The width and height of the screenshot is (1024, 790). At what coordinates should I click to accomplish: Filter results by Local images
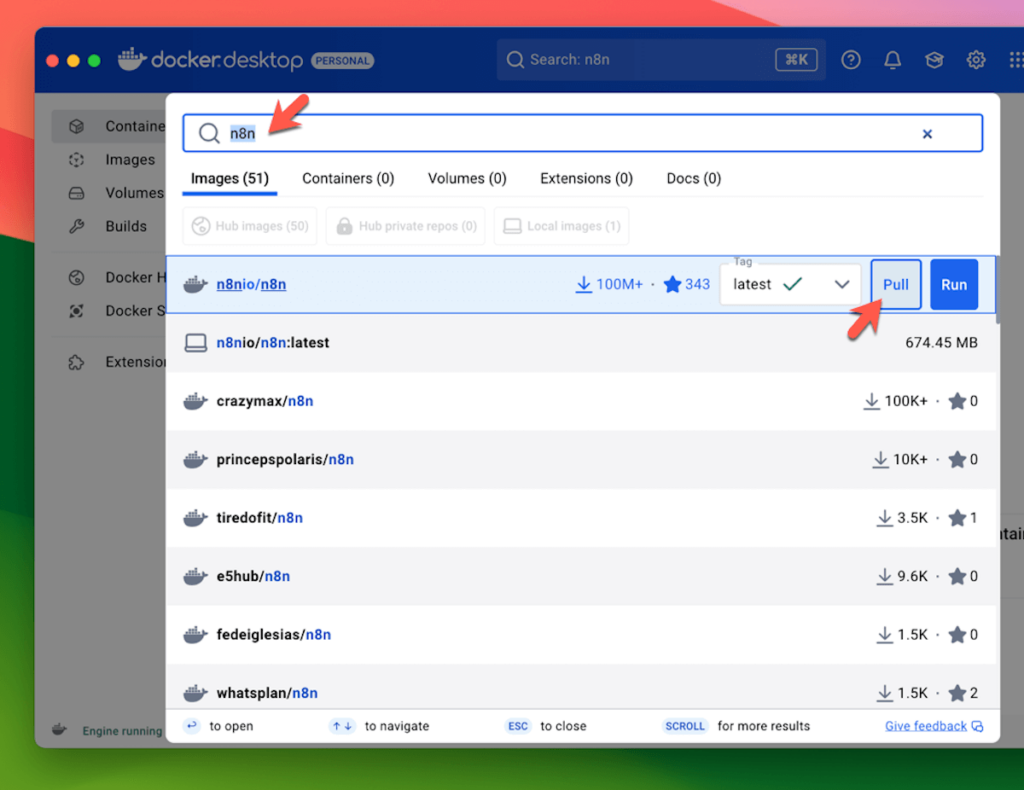tap(561, 225)
